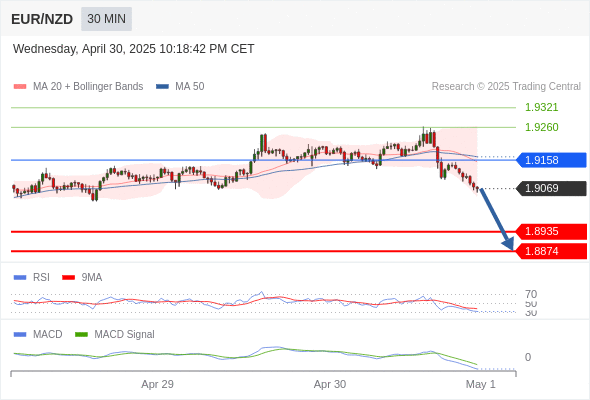Image resolution: width=590 pixels, height=400 pixels.
Task: Click the green 1.9321 resistance label
Action: tap(541, 107)
